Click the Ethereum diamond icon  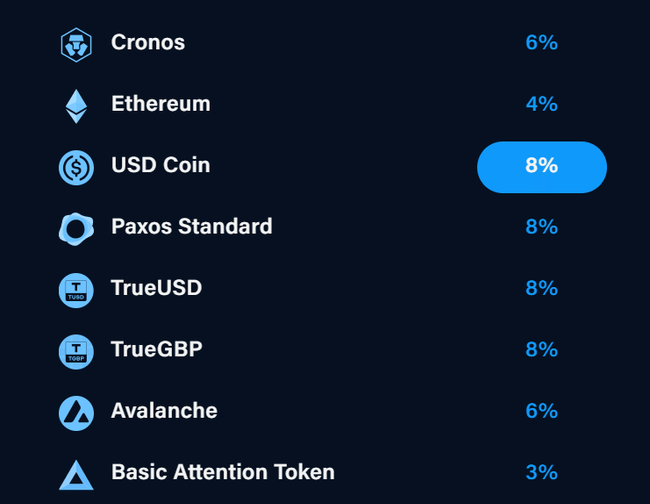coord(76,105)
